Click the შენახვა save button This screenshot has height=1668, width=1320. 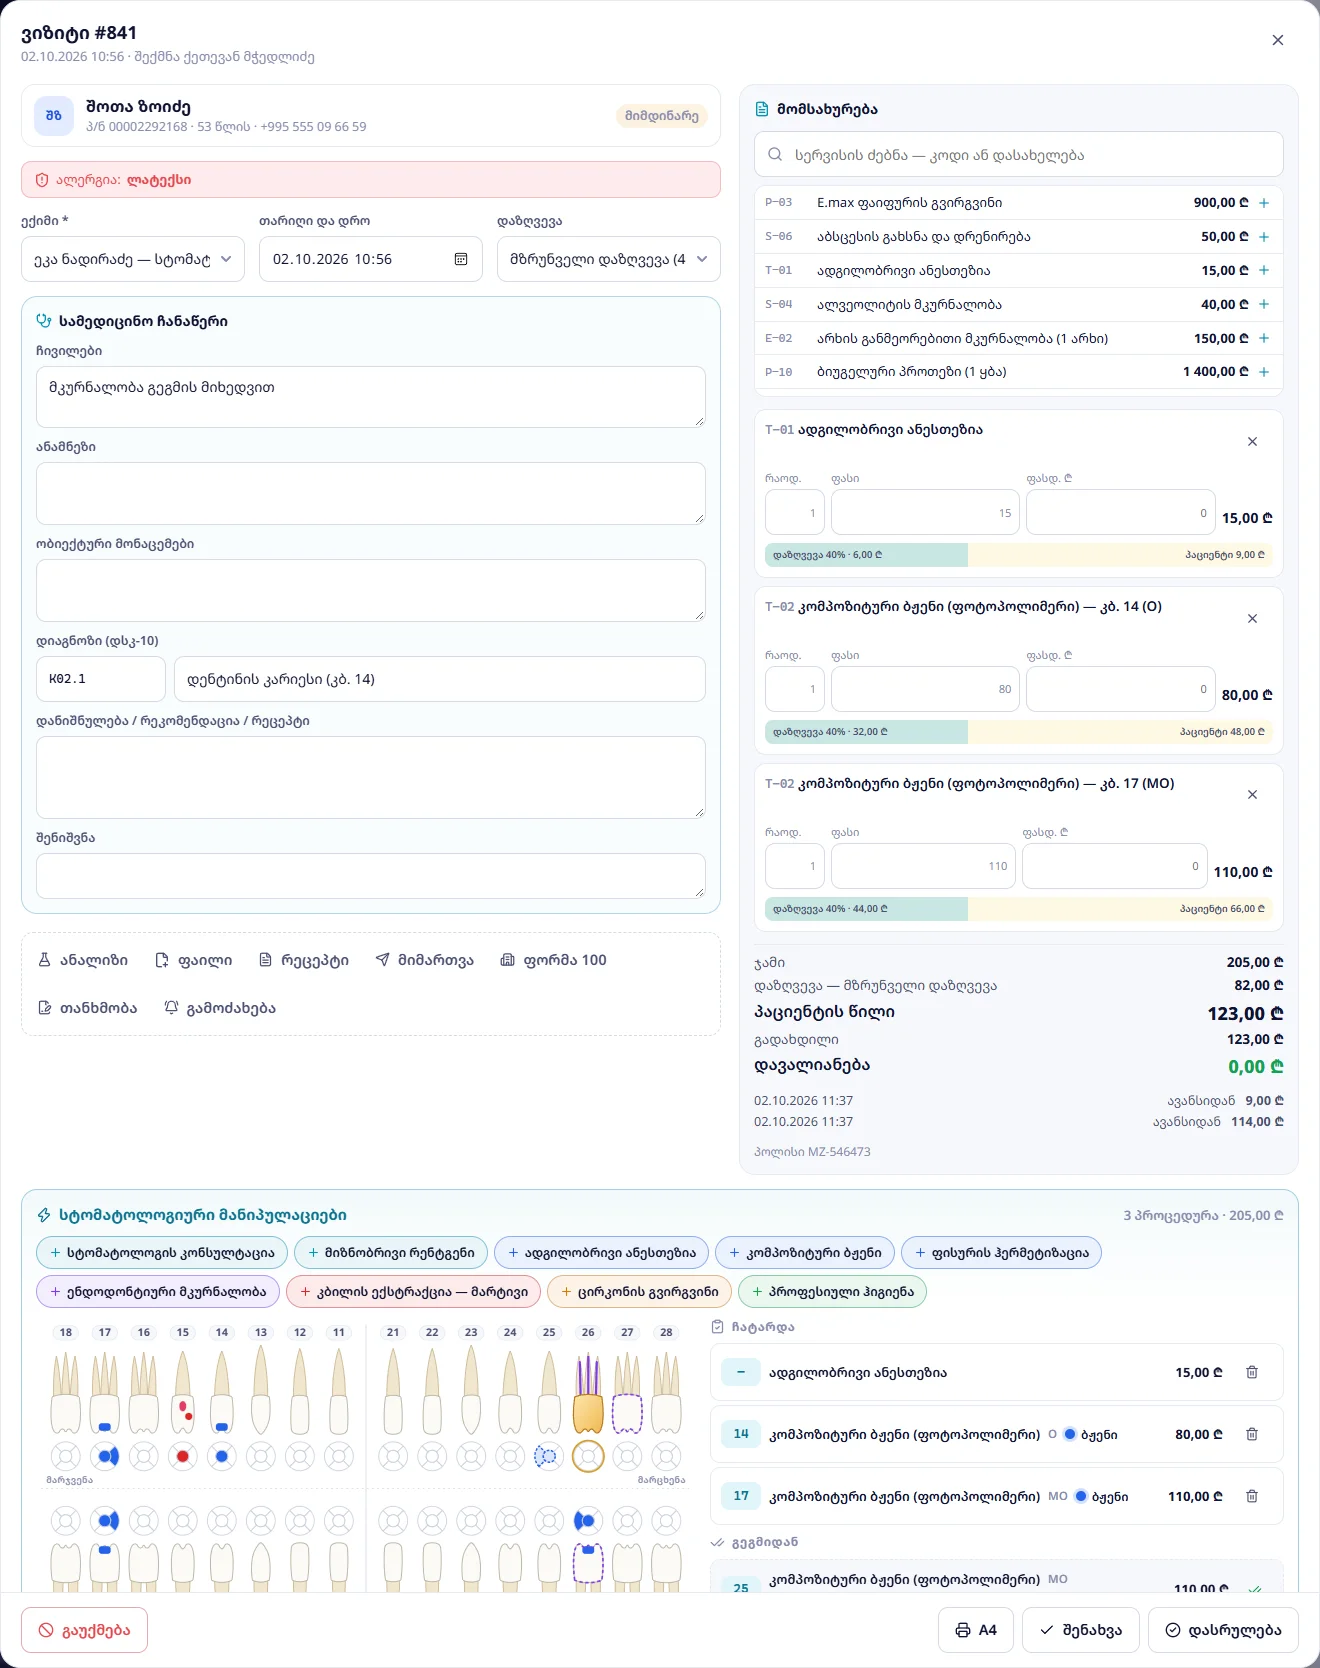click(x=1081, y=1630)
